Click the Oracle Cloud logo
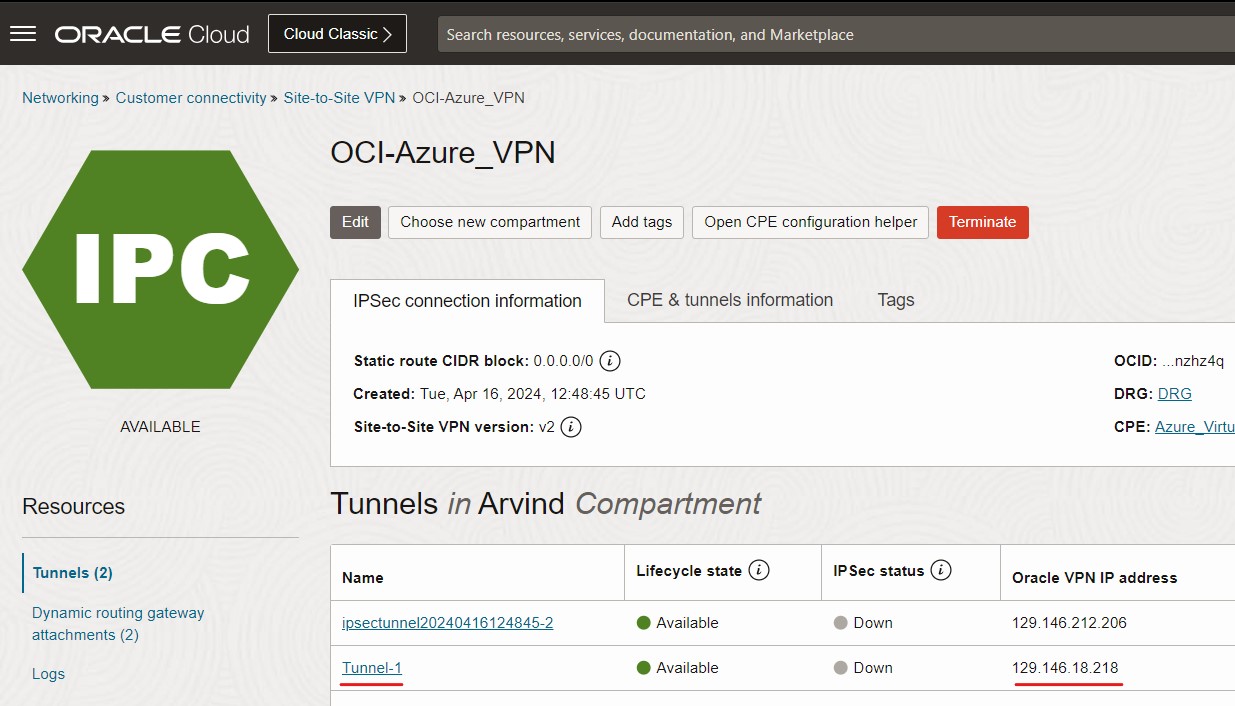Screen dimensions: 1235x706 [152, 34]
